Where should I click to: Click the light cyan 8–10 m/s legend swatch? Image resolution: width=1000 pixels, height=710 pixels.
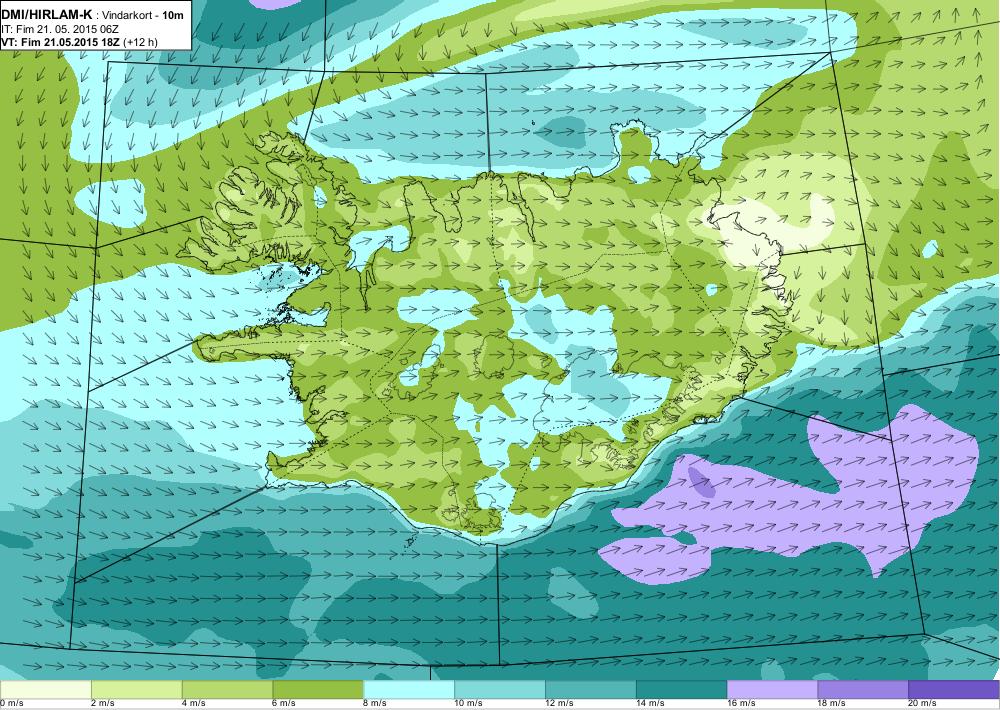tap(409, 690)
